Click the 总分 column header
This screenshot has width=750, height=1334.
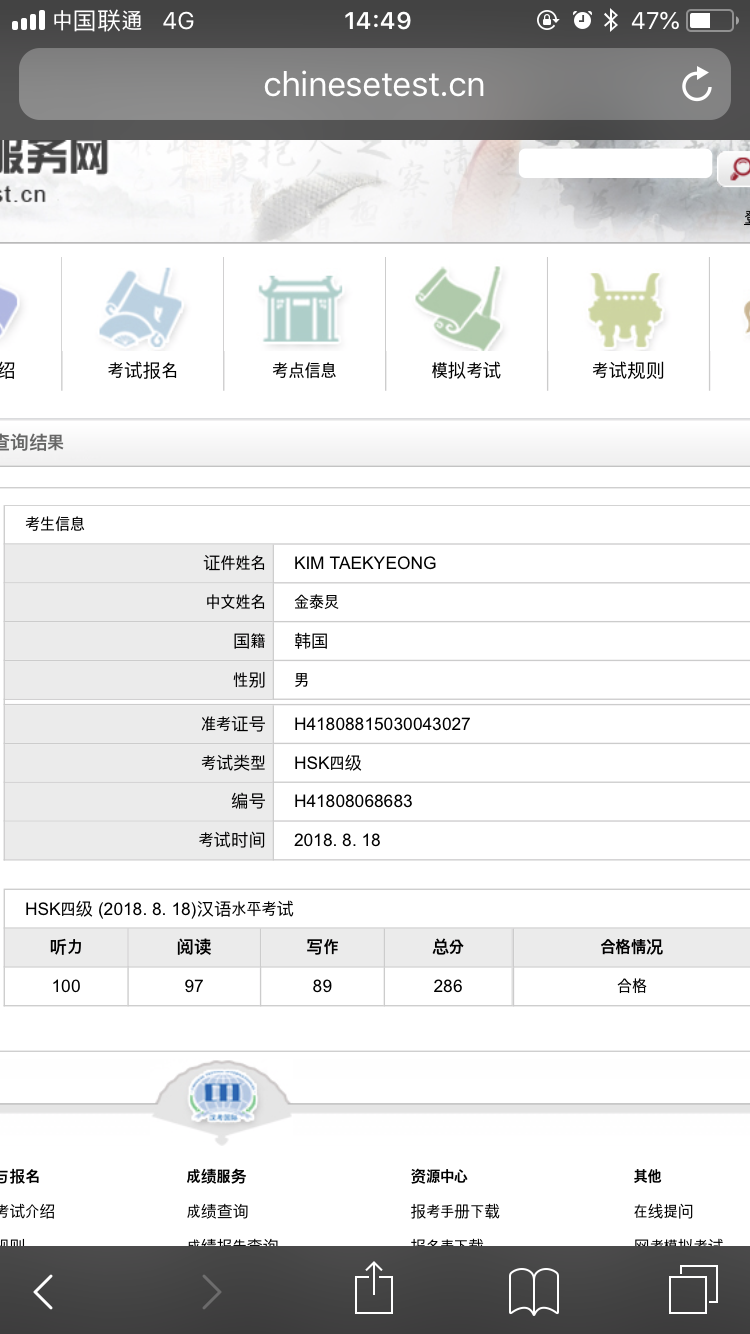pyautogui.click(x=448, y=947)
